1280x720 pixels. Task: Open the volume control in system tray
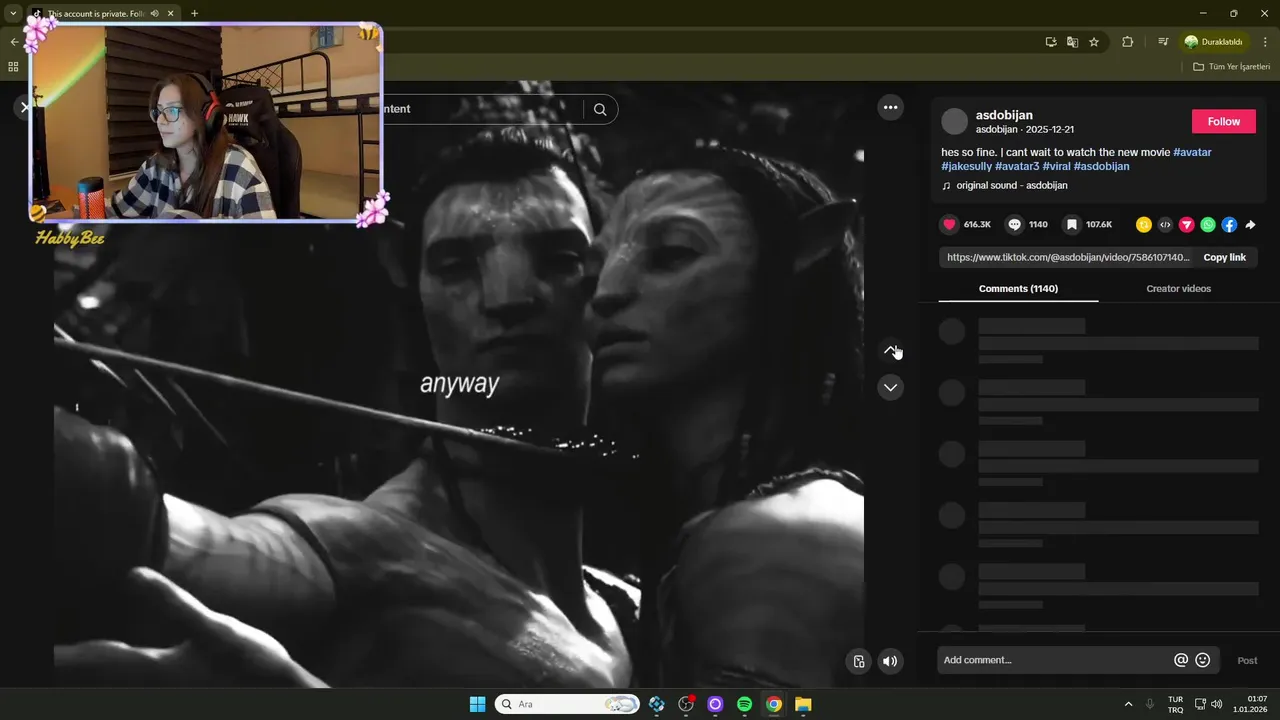coord(1216,704)
